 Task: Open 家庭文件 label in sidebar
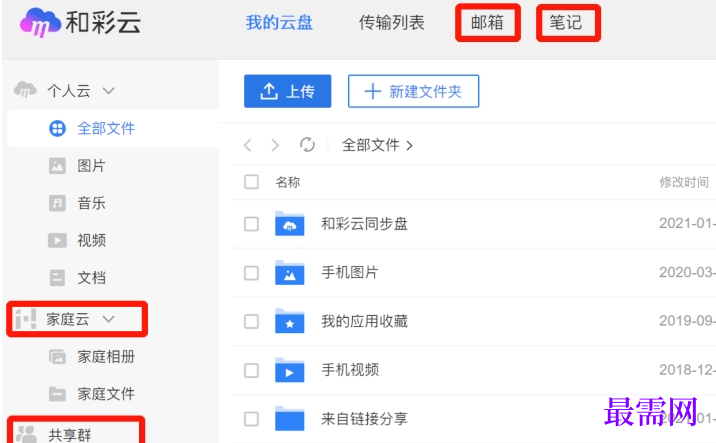coord(106,394)
